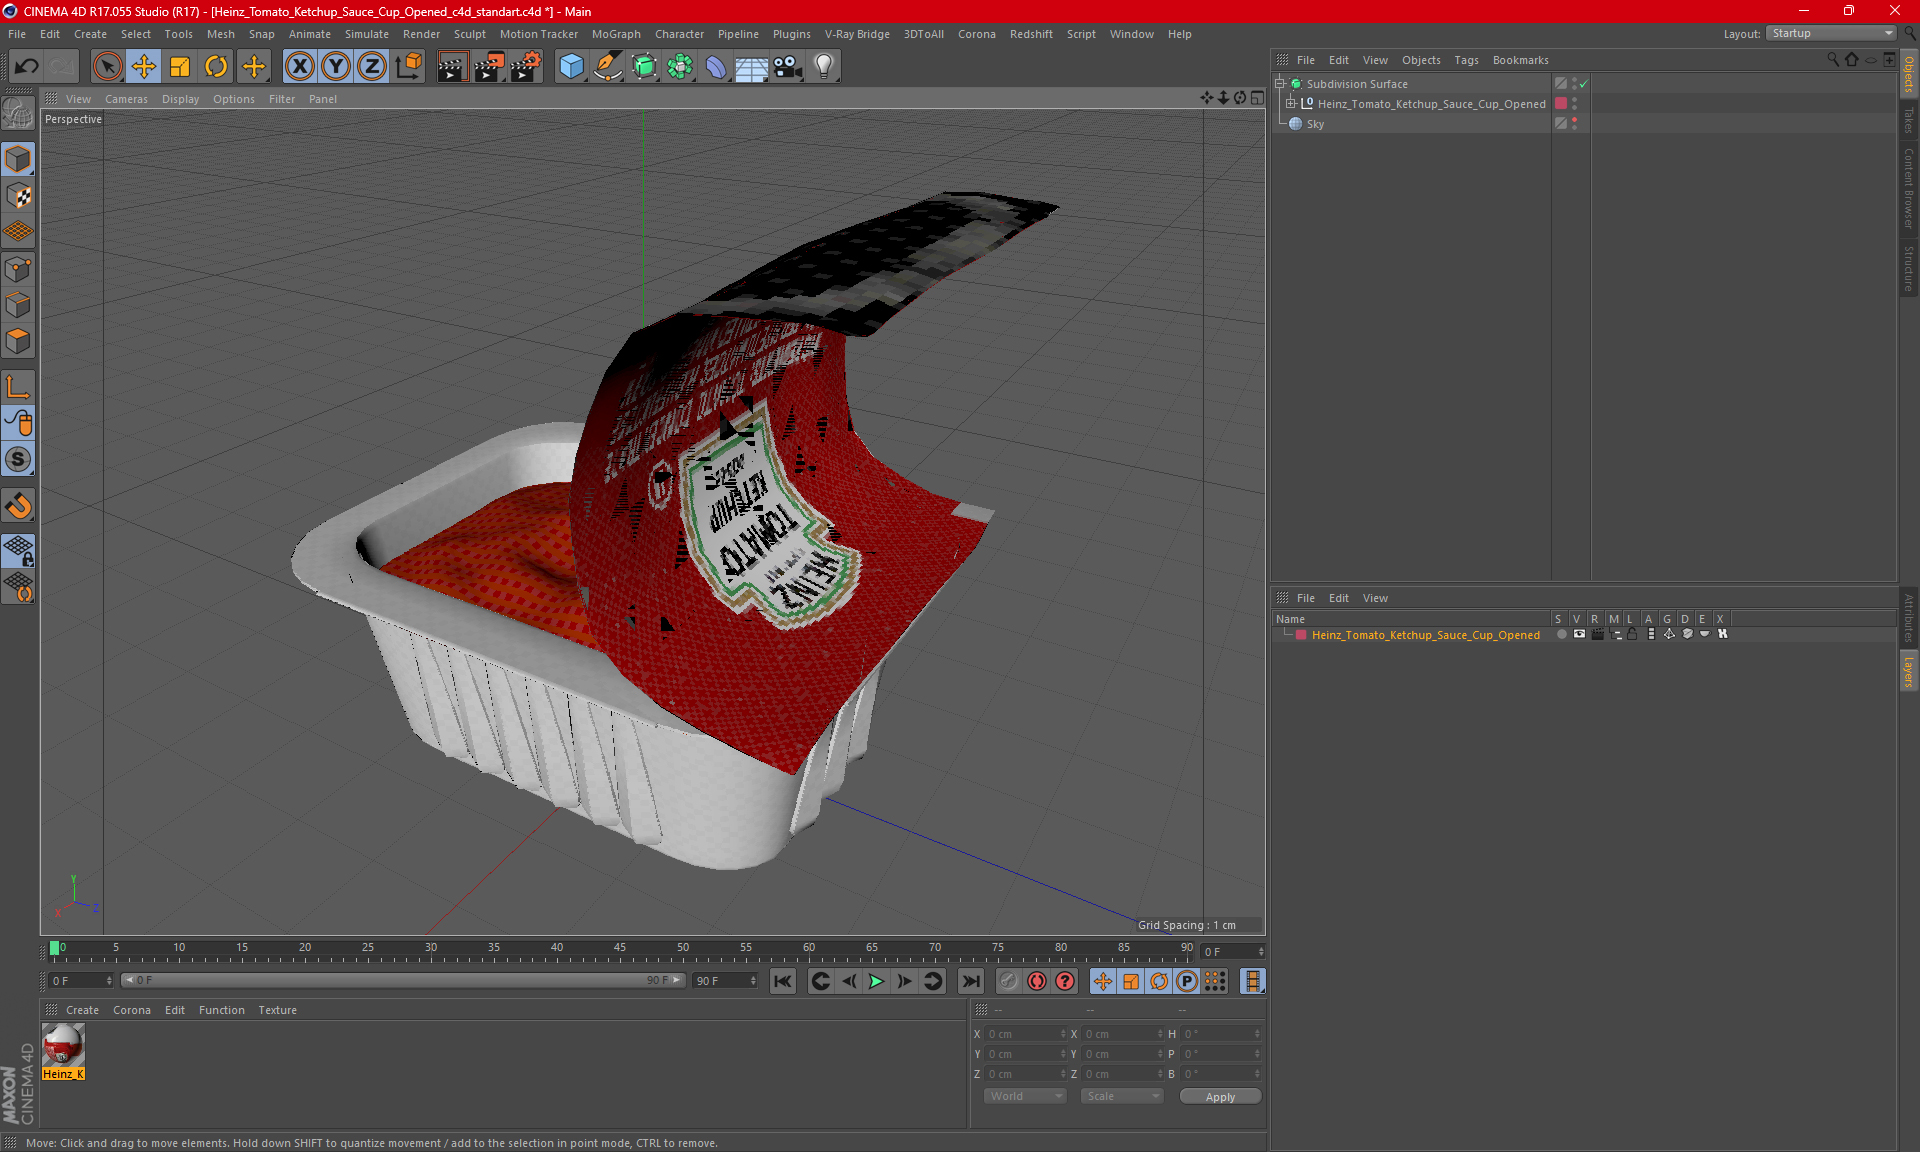Screen dimensions: 1920x1152
Task: Go to start of animation
Action: (783, 982)
